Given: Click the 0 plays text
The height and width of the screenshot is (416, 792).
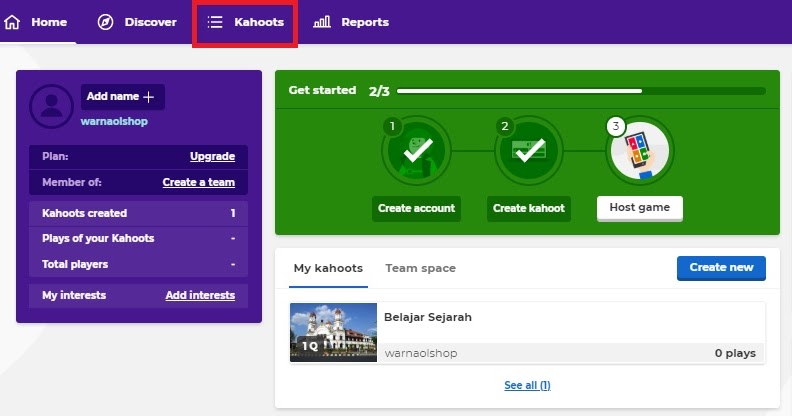Looking at the screenshot, I should click(735, 353).
